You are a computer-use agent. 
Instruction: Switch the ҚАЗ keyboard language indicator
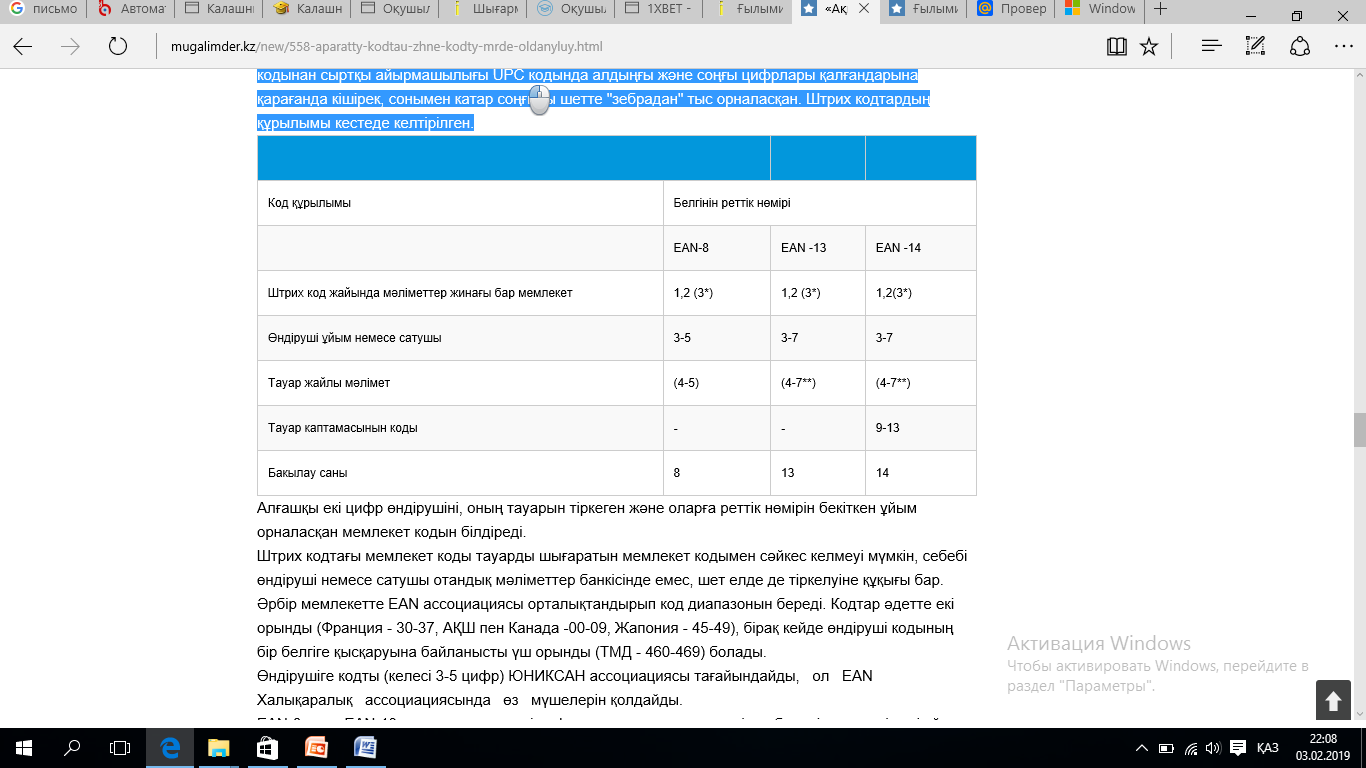tap(1268, 747)
